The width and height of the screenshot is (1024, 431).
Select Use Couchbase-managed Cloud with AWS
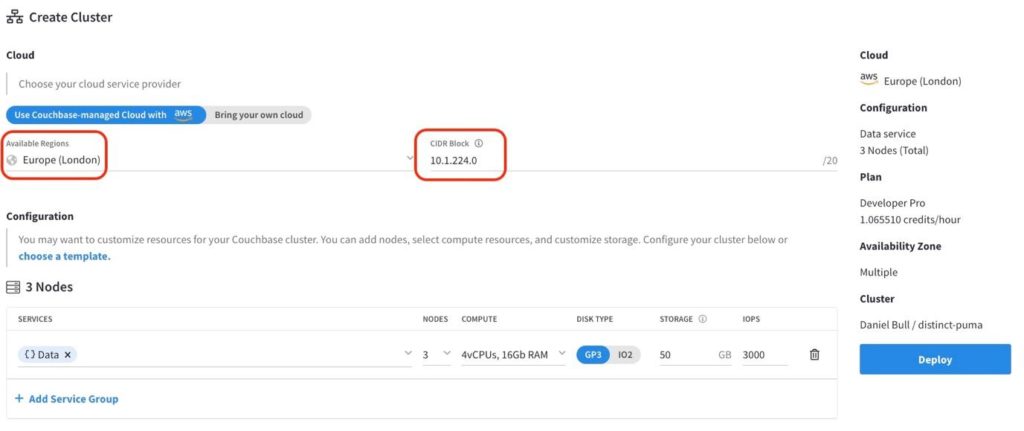click(x=106, y=115)
